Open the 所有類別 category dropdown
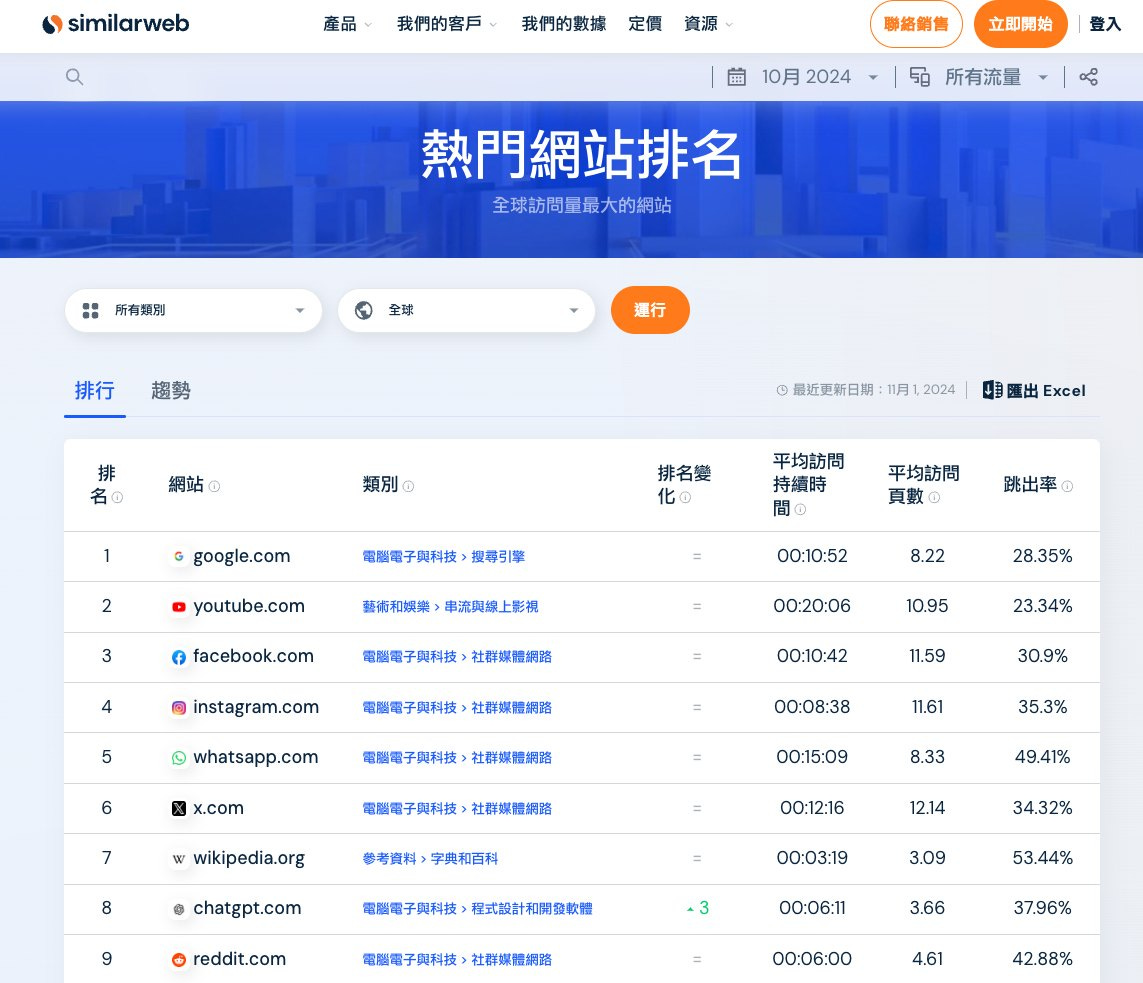This screenshot has width=1143, height=983. (193, 310)
